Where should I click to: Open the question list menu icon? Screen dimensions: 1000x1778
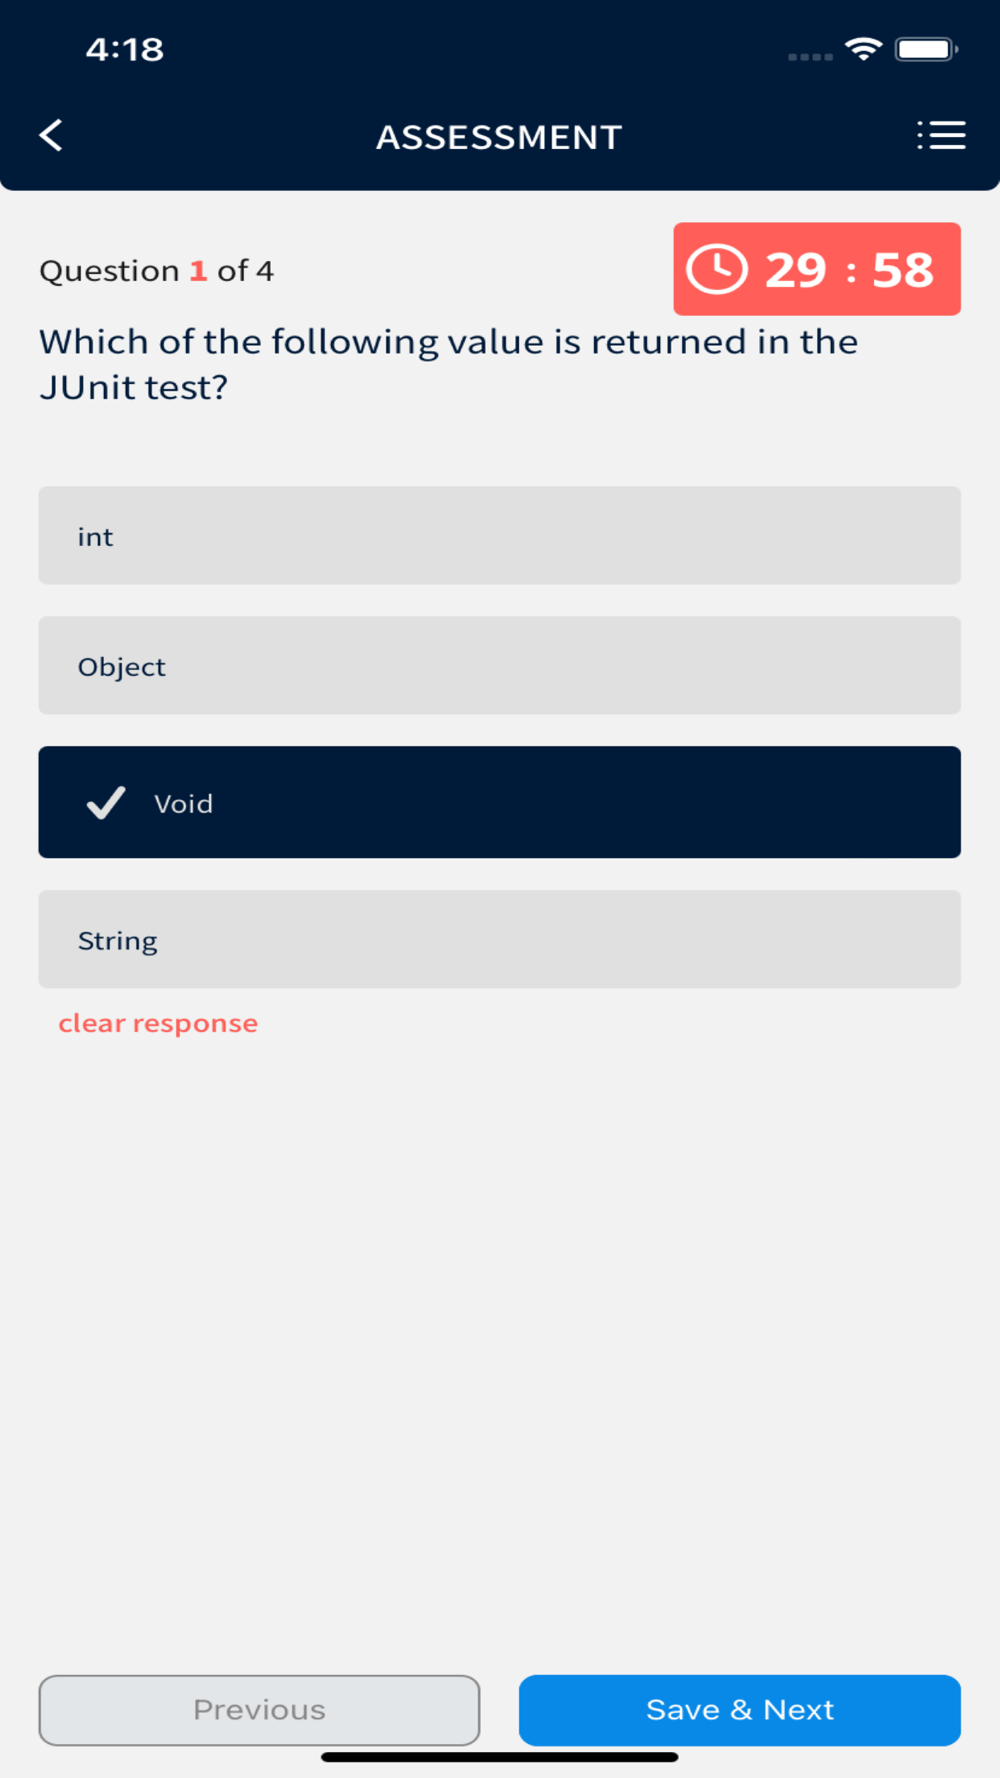[941, 135]
